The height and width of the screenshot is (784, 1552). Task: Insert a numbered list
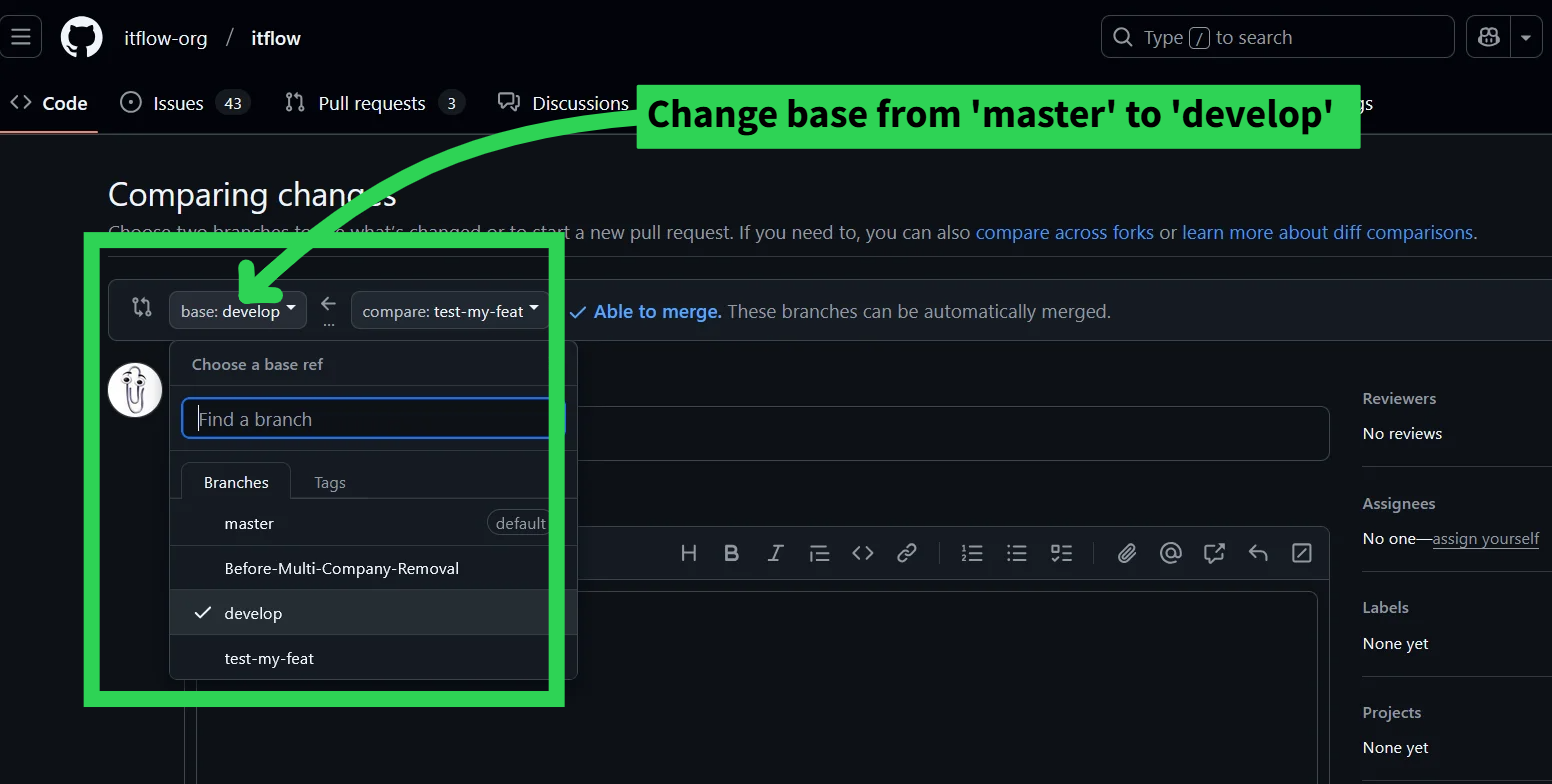pos(972,553)
